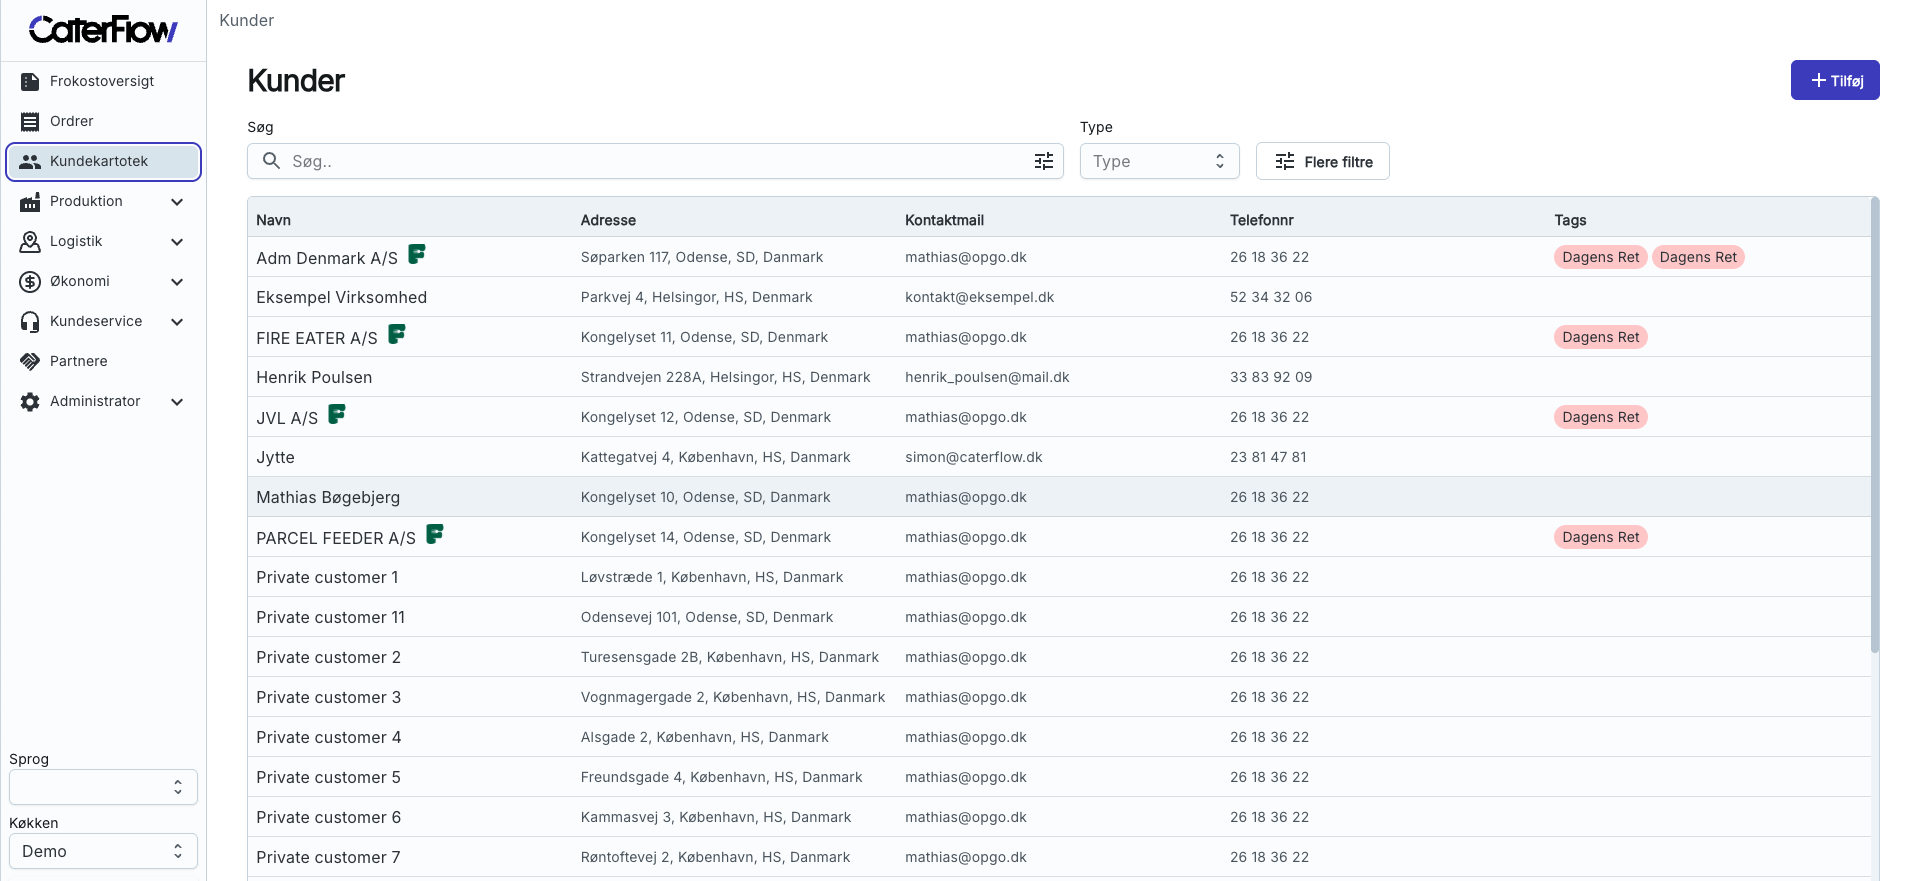The height and width of the screenshot is (881, 1913).
Task: Open the Økonomi menu item
Action: 103,281
